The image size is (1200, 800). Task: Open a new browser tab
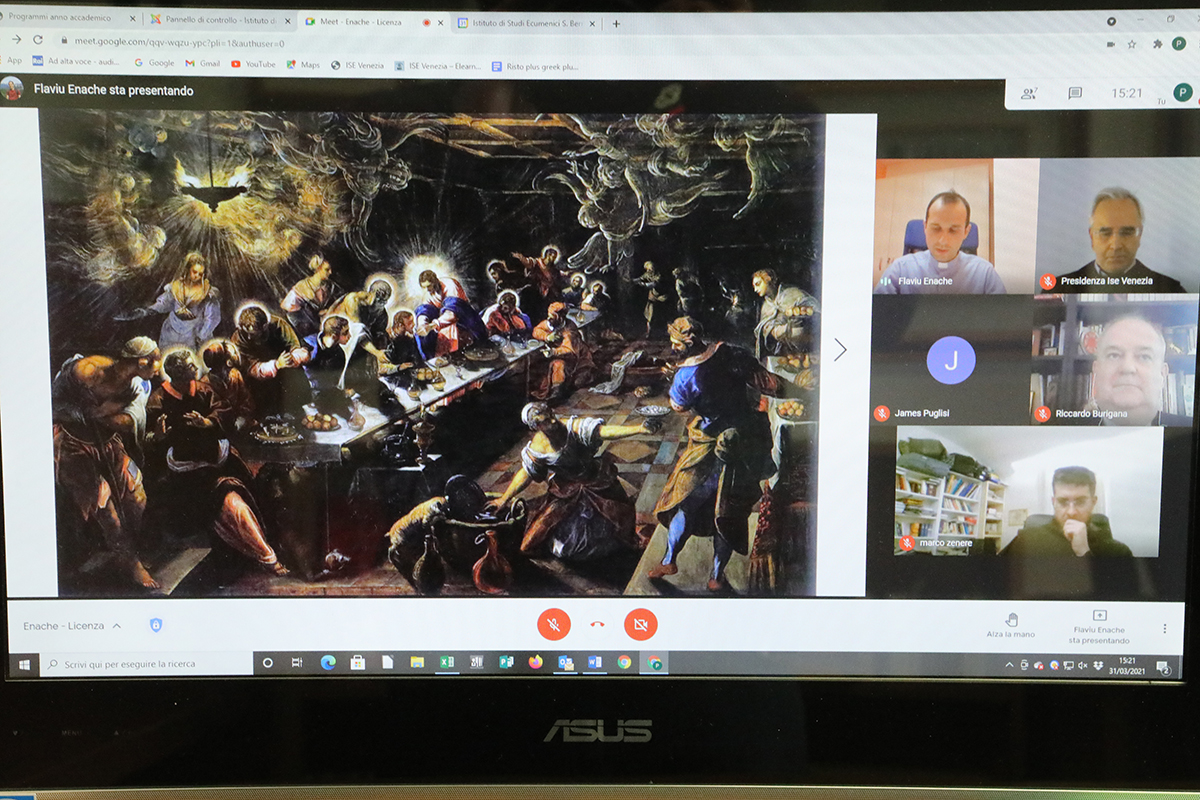pyautogui.click(x=616, y=23)
